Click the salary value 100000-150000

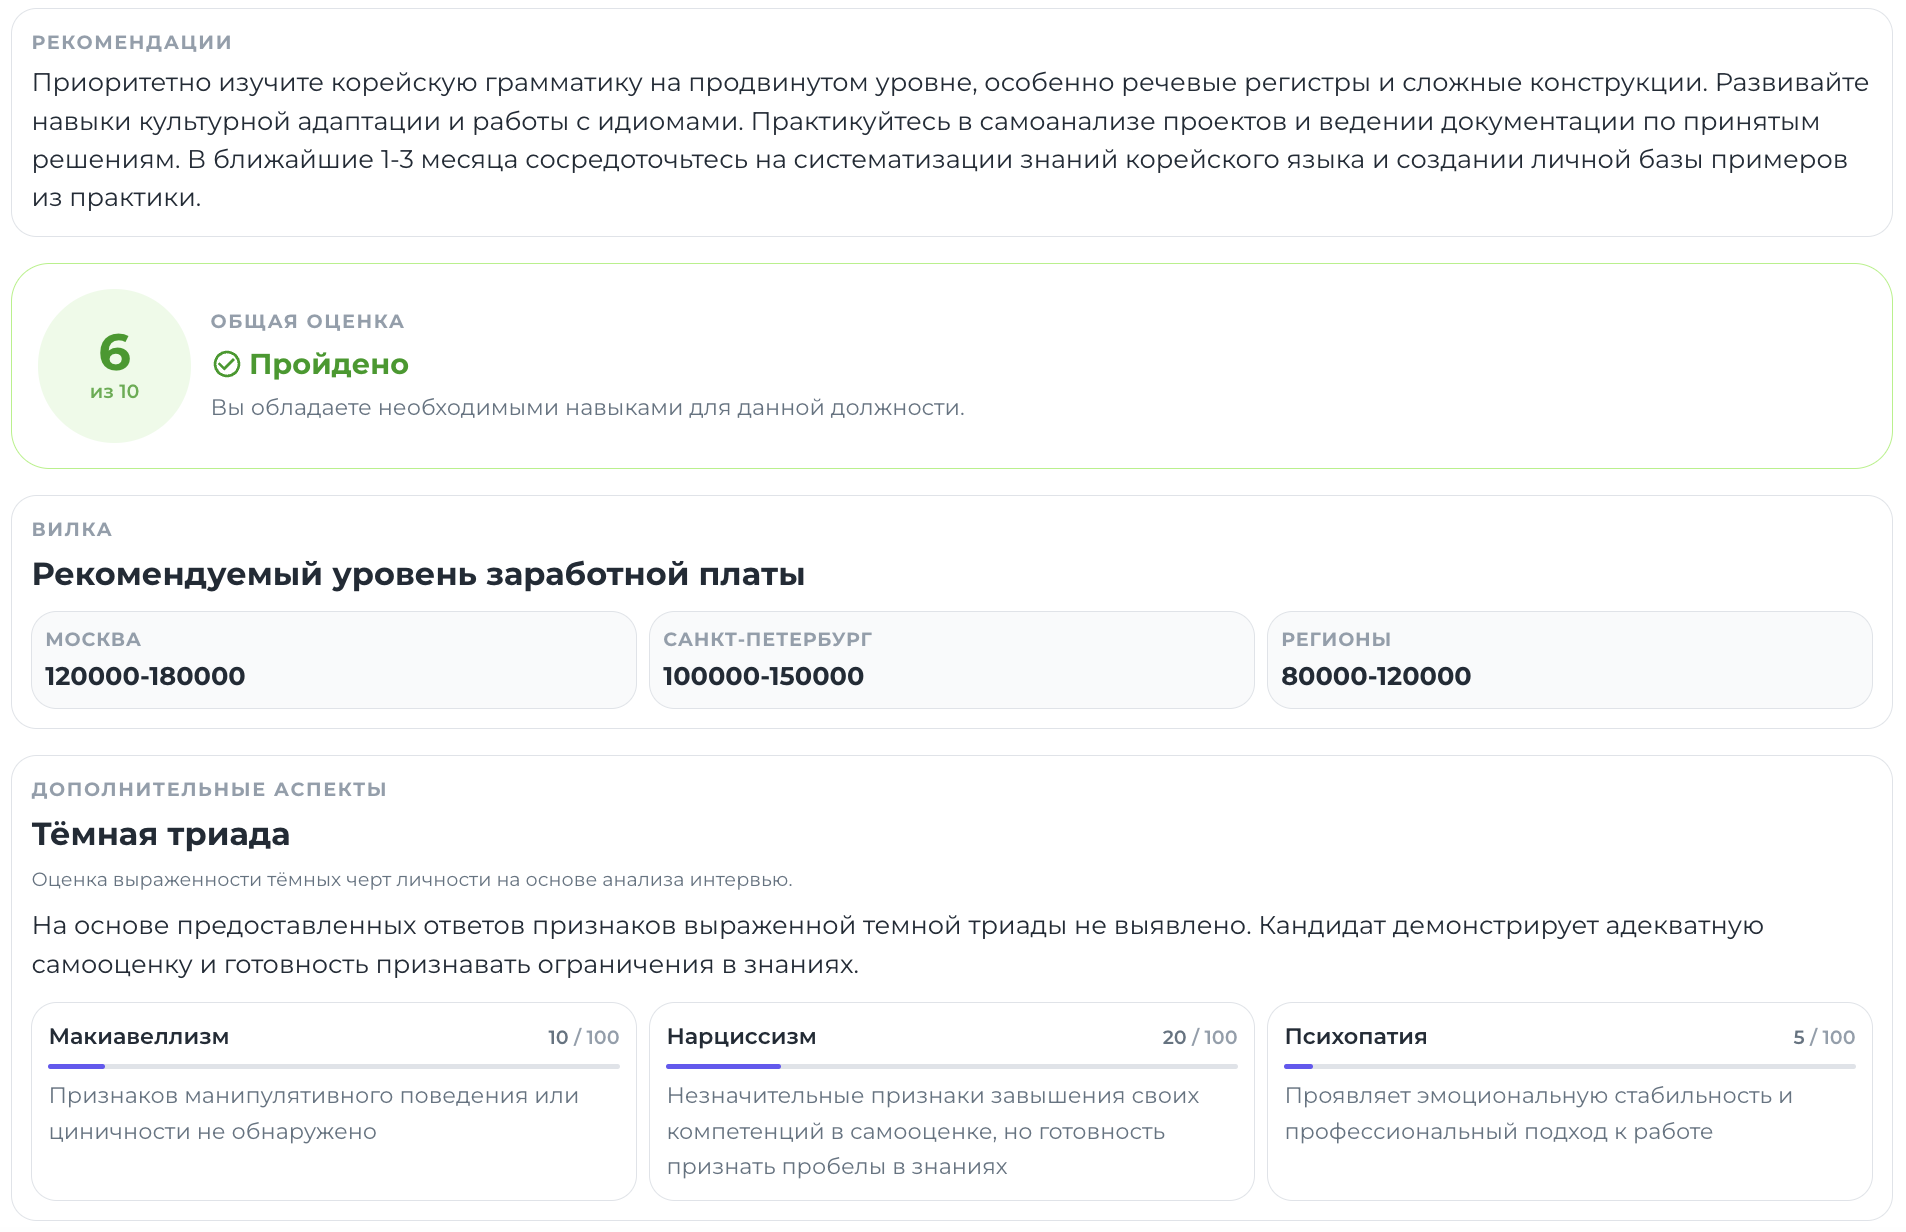point(763,676)
